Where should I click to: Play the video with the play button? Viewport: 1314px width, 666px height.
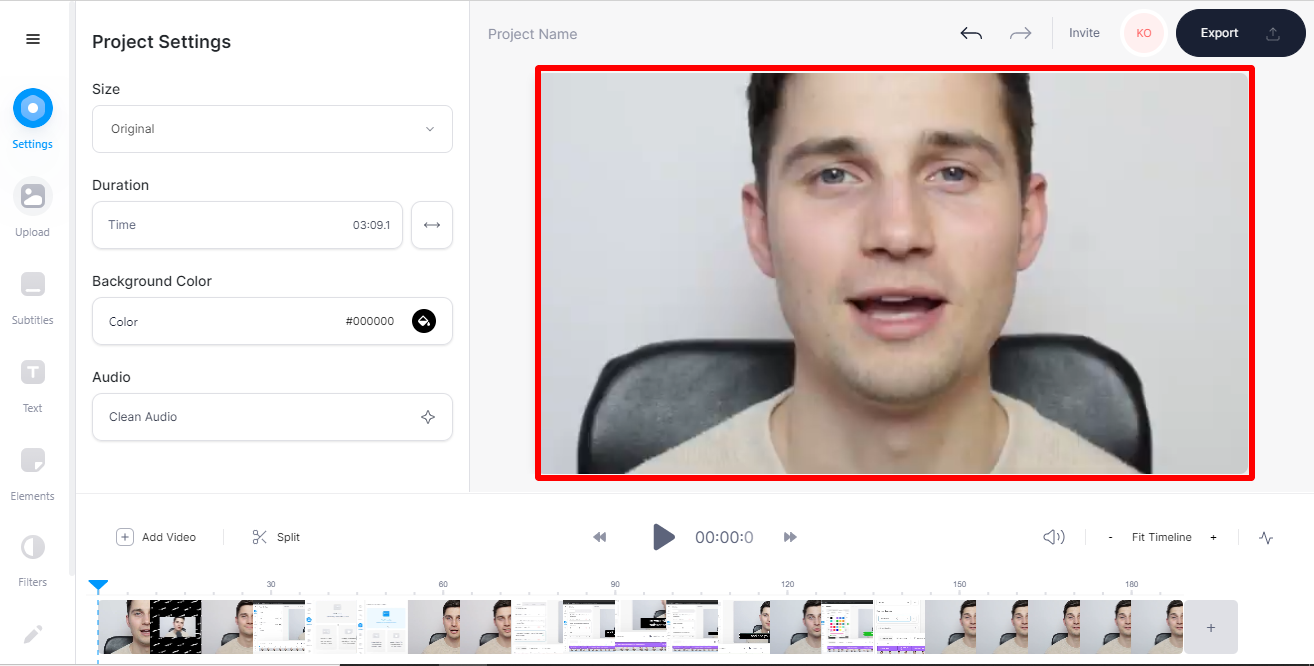tap(663, 537)
